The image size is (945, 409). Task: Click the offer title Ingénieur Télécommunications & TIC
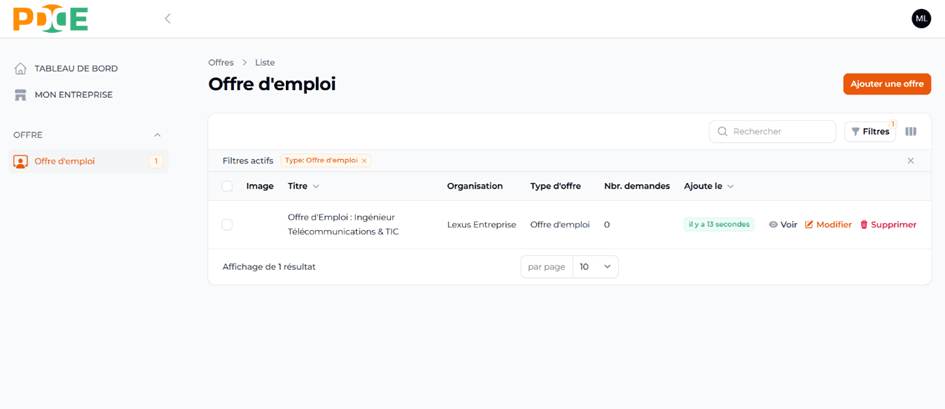pos(344,224)
